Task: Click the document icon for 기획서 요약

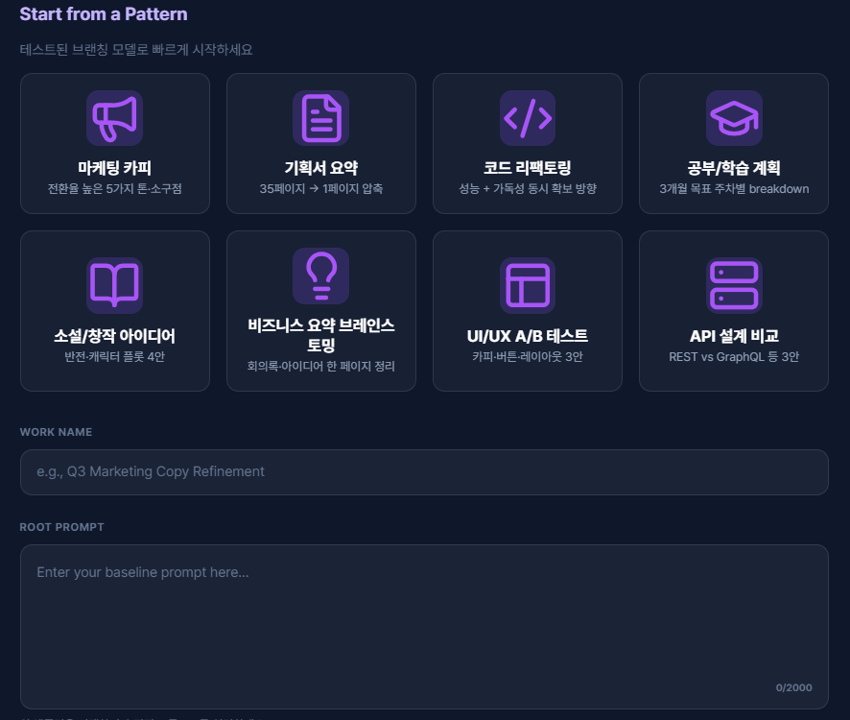Action: click(321, 118)
